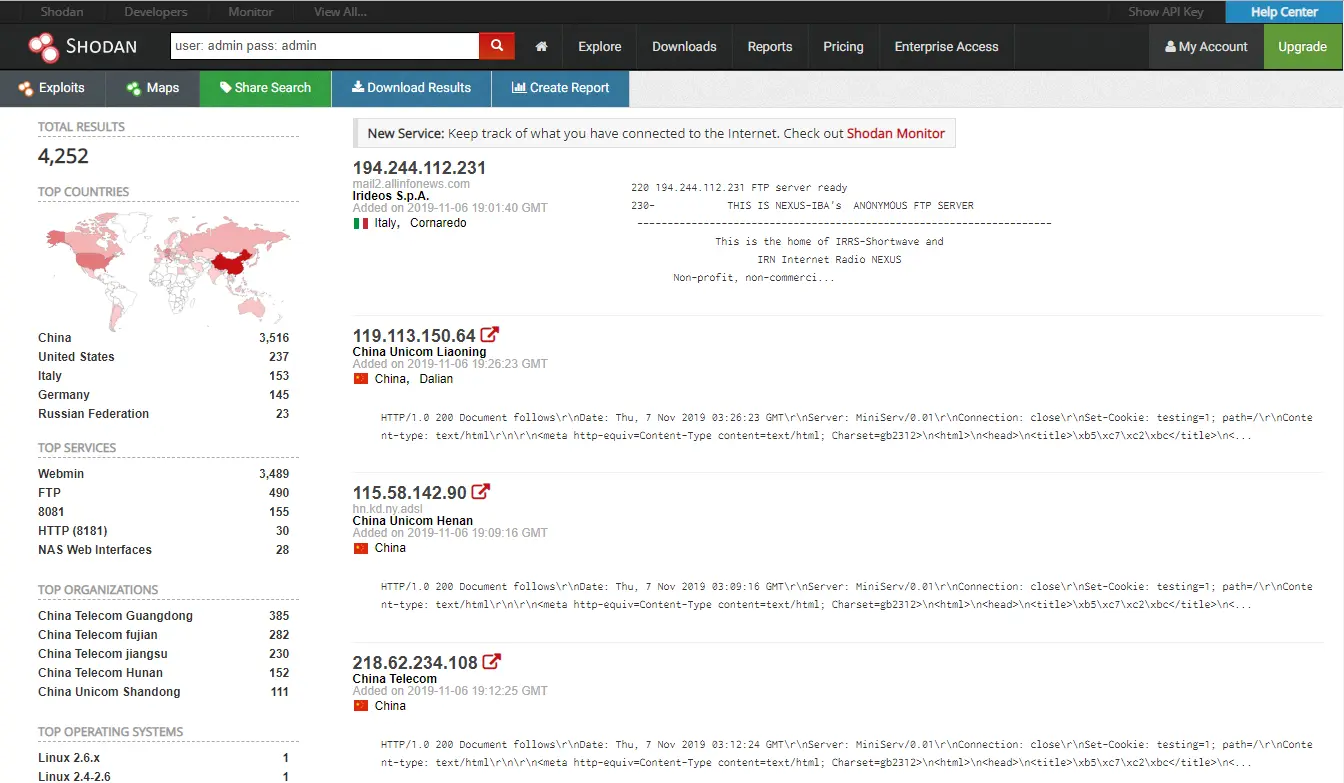The image size is (1344, 783).
Task: Filter by service Webmin
Action: [x=61, y=474]
